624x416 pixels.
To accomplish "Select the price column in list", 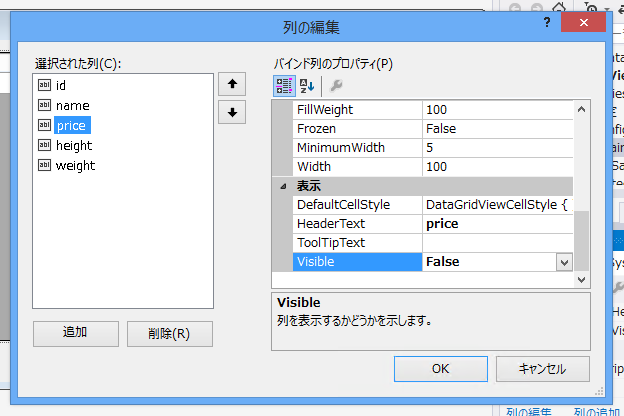I will click(x=72, y=125).
